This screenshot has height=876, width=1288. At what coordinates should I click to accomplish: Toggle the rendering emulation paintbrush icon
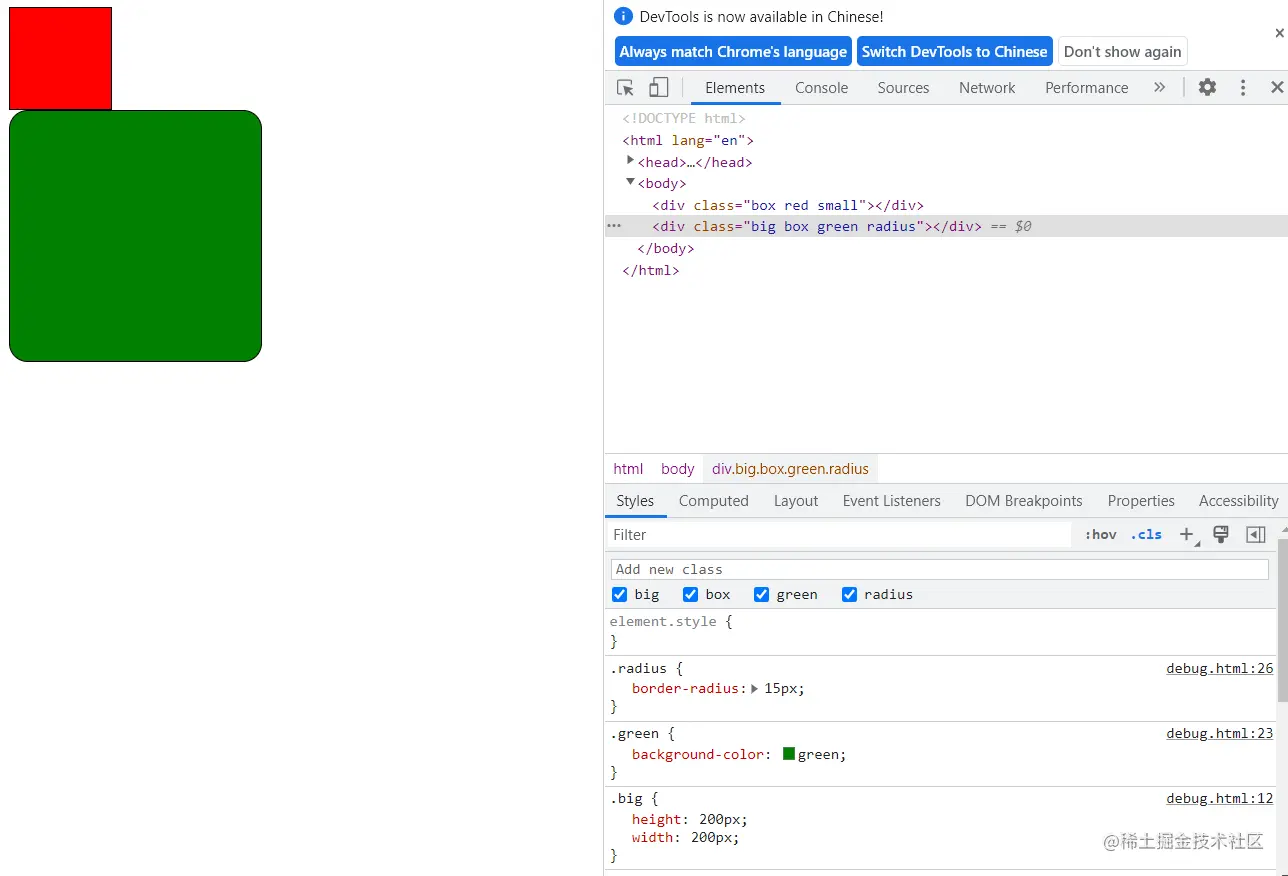click(x=1221, y=535)
